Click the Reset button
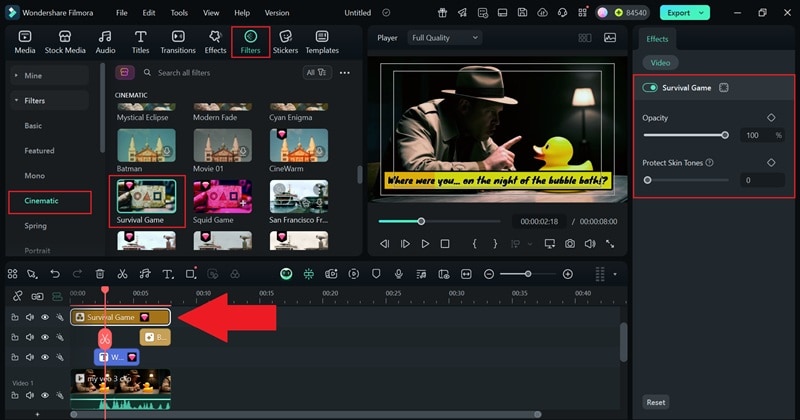 tap(656, 402)
